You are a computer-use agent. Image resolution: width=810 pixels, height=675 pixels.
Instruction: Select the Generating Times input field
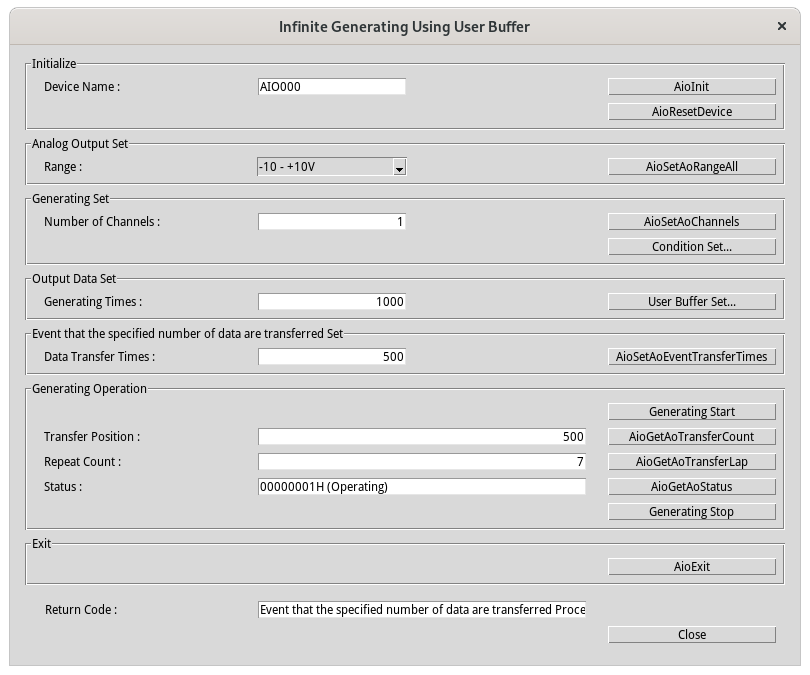tap(332, 302)
